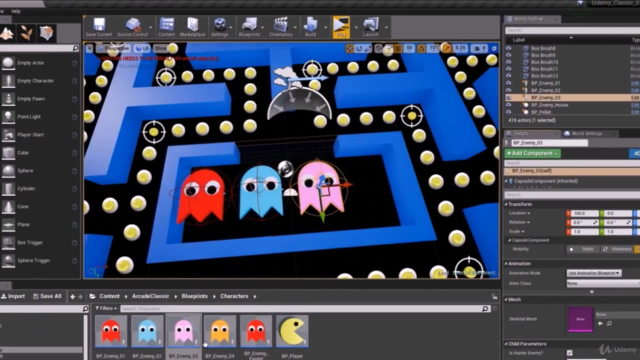Screen dimensions: 640x360
Task: Hide BP_Enemy_House using its eye icon
Action: [509, 105]
